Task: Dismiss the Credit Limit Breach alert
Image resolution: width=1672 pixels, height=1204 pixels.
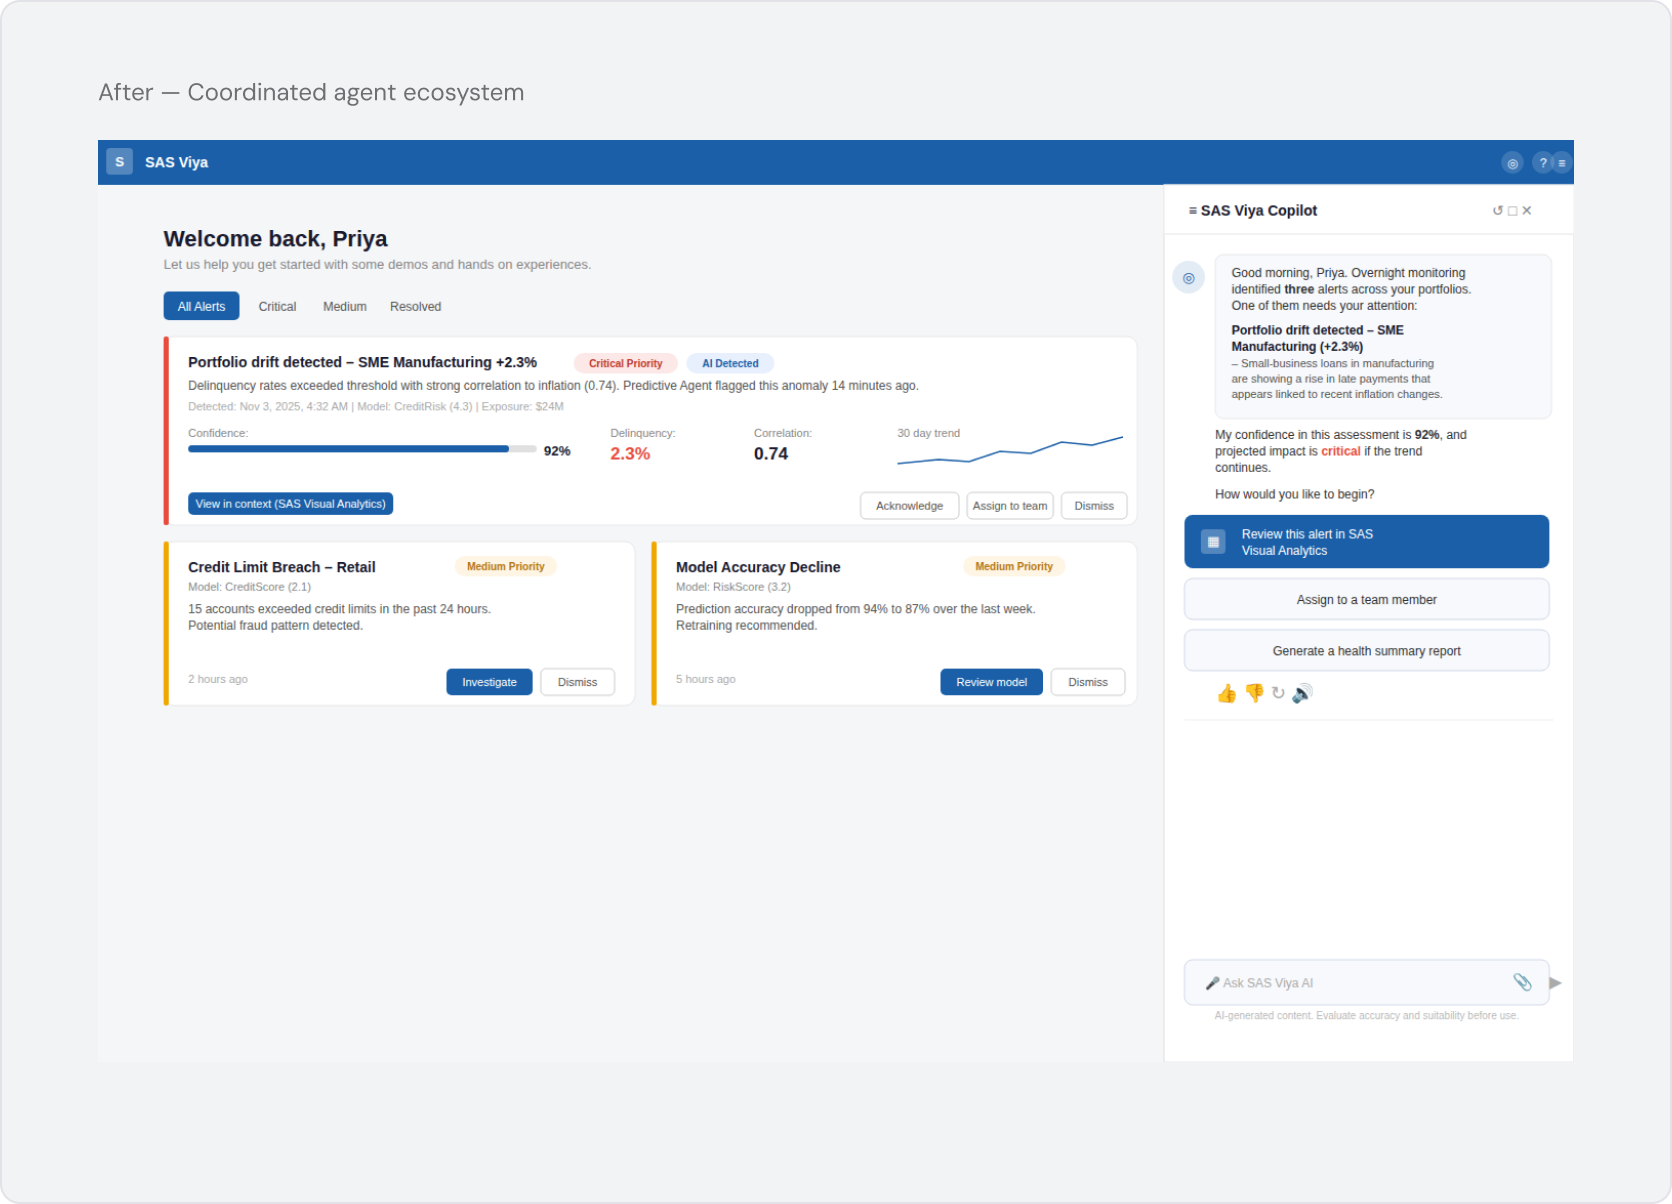Action: [577, 682]
